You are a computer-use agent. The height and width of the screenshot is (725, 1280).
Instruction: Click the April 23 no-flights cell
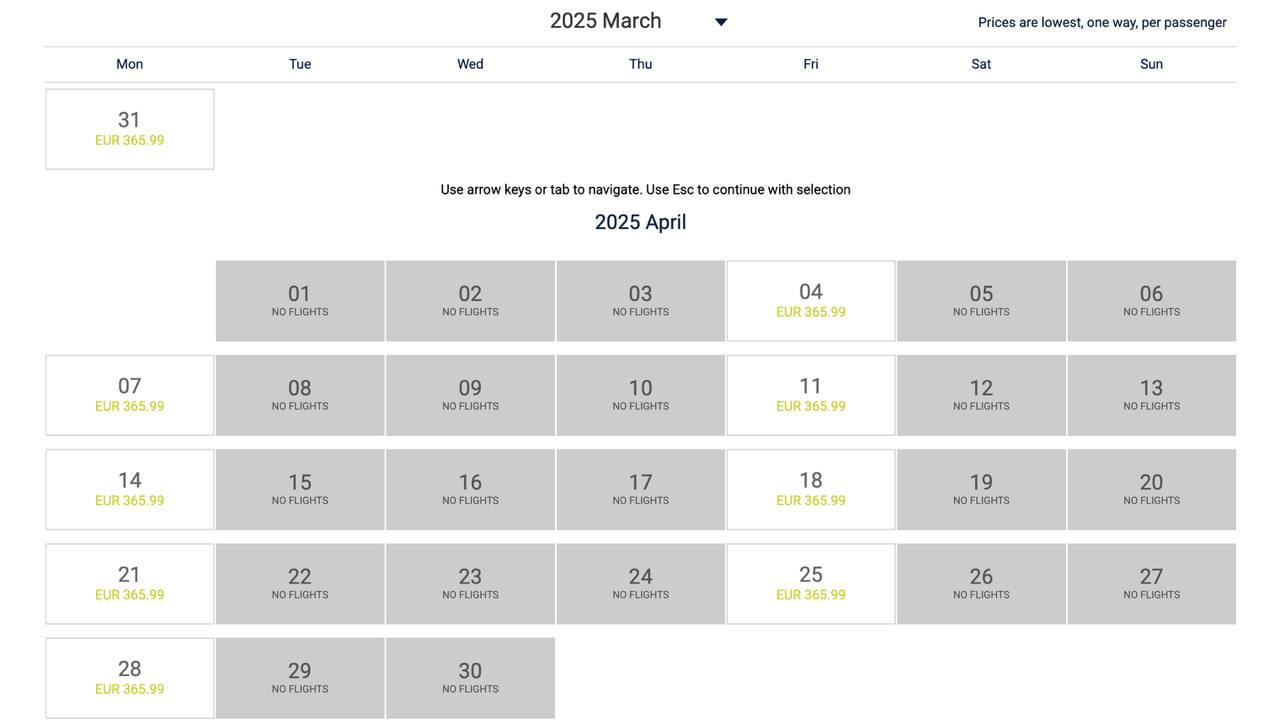click(x=470, y=584)
